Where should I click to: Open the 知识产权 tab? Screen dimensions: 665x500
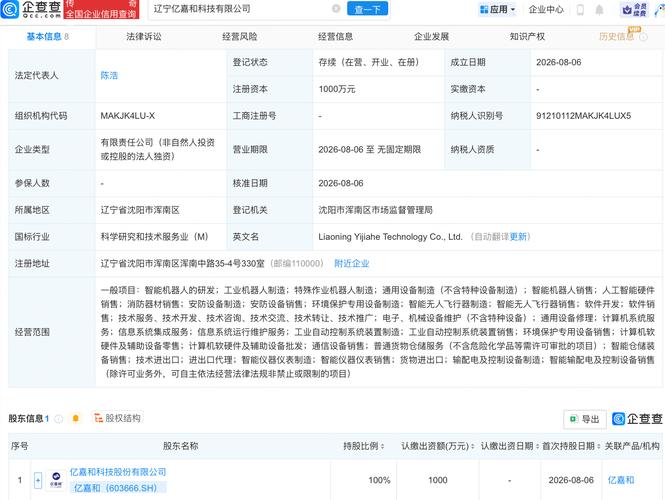[x=527, y=37]
